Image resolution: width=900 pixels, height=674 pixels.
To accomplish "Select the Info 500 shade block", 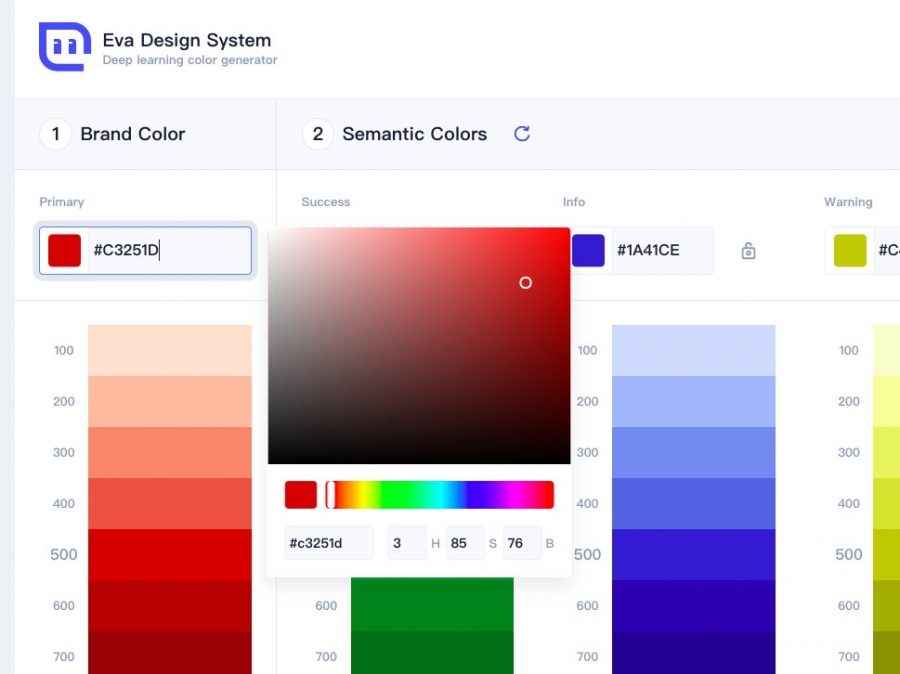I will [x=694, y=555].
